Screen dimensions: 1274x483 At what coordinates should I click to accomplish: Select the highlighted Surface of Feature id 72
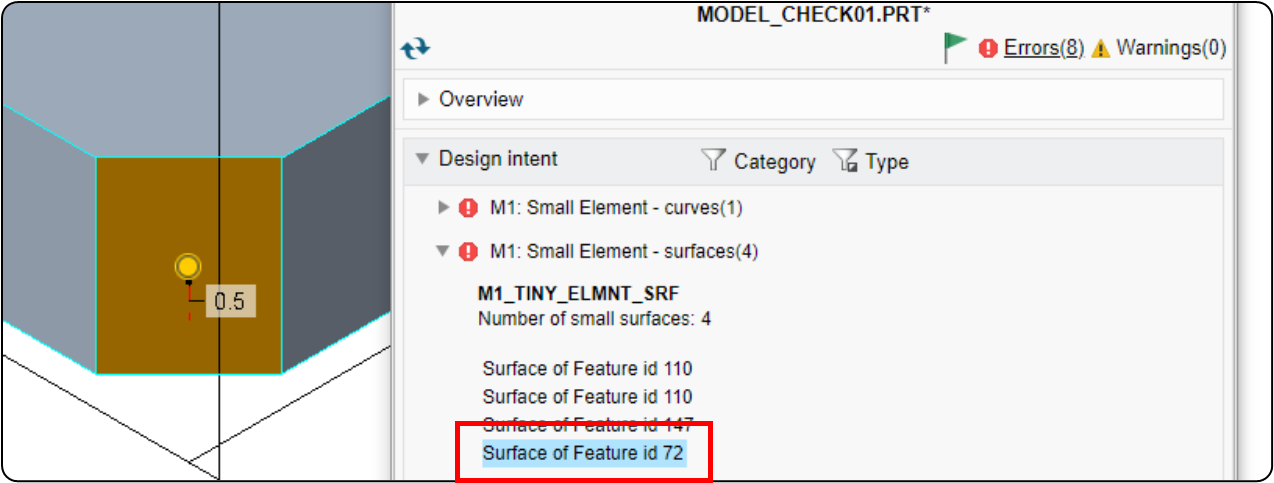click(583, 453)
